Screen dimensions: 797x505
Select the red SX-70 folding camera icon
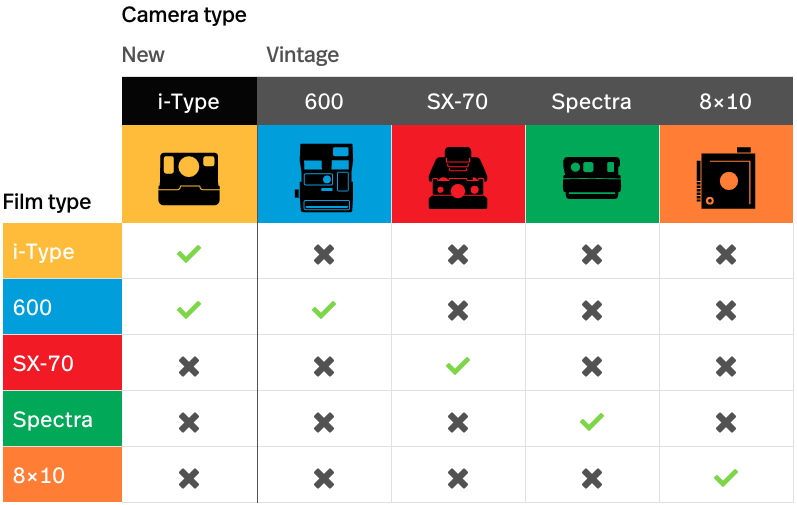pos(457,178)
